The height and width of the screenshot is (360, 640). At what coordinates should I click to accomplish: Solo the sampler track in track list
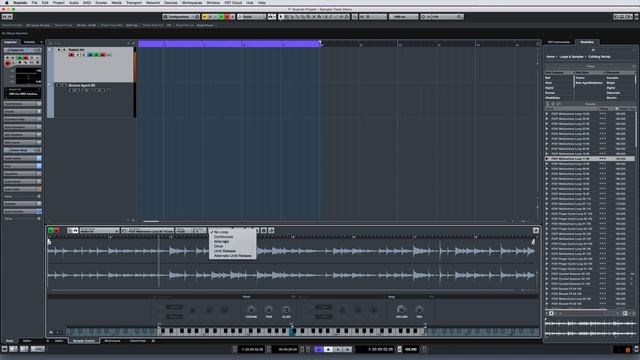[x=64, y=50]
